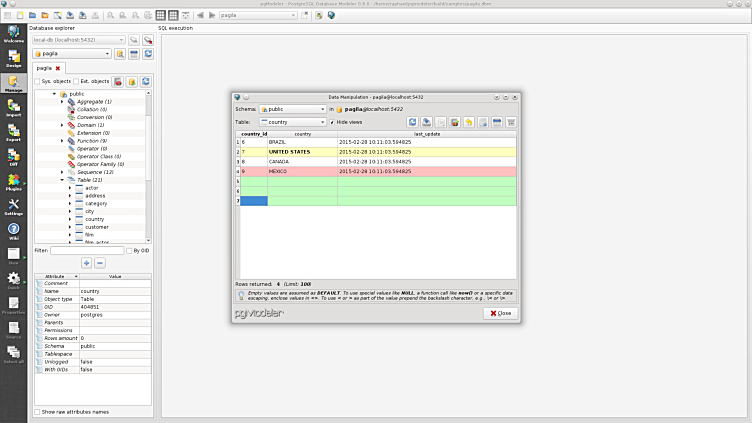Refresh the data grid in Data Manipulation
Viewport: 752px width, 423px height.
pyautogui.click(x=412, y=122)
